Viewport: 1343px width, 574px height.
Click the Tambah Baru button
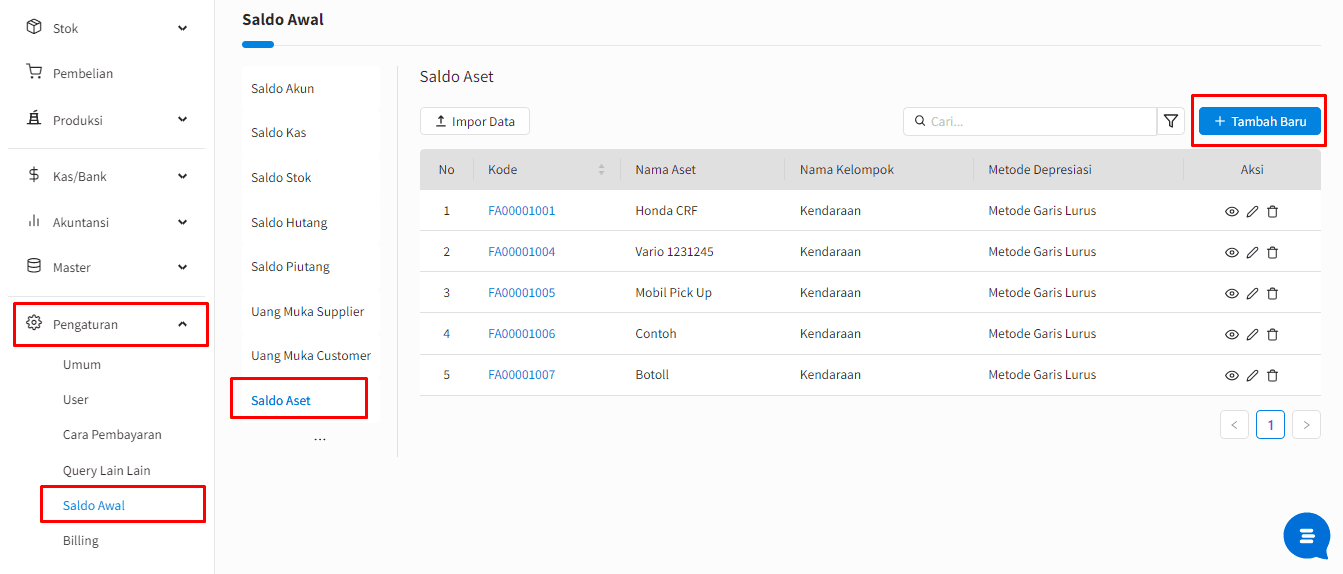[x=1259, y=121]
